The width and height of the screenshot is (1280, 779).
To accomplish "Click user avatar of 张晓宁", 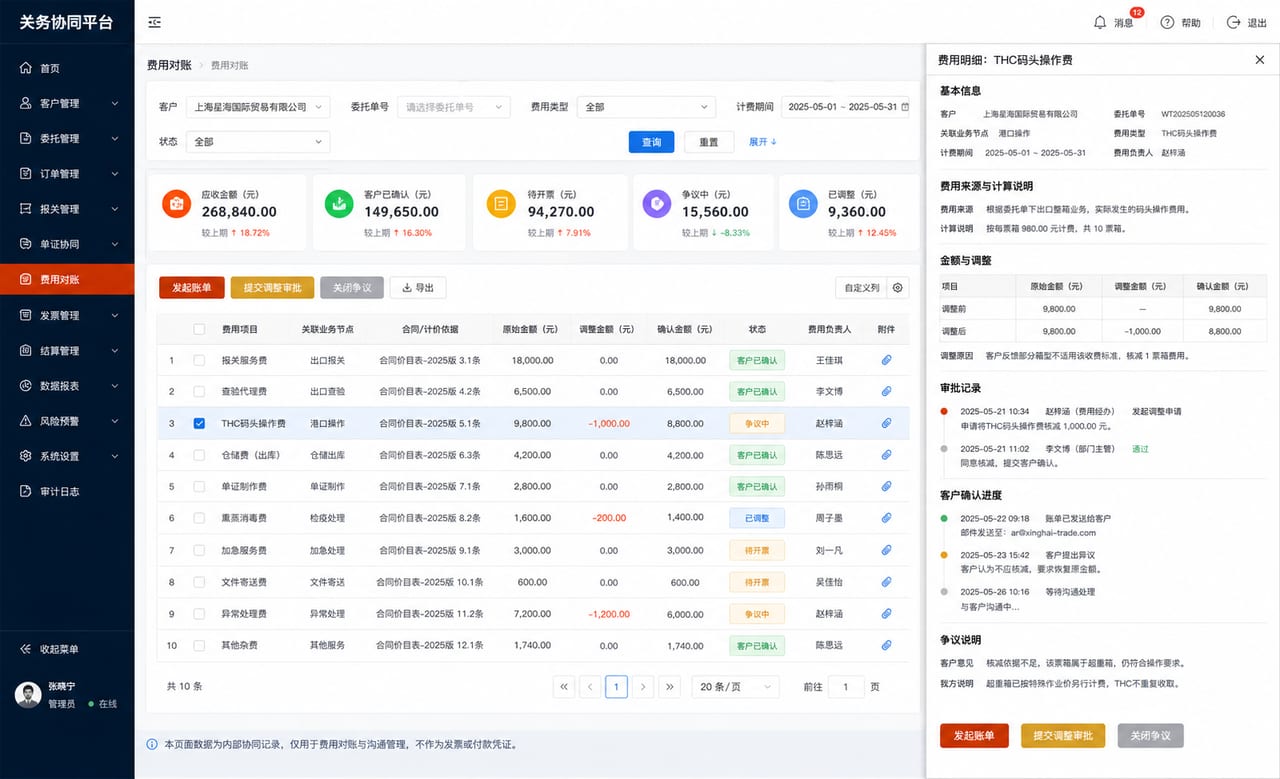I will pos(28,695).
